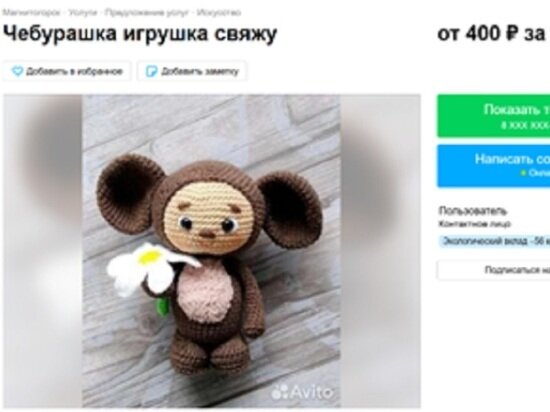Open the crocheted Cheburashka photo
Screen dimensions: 550x412
coord(211,251)
